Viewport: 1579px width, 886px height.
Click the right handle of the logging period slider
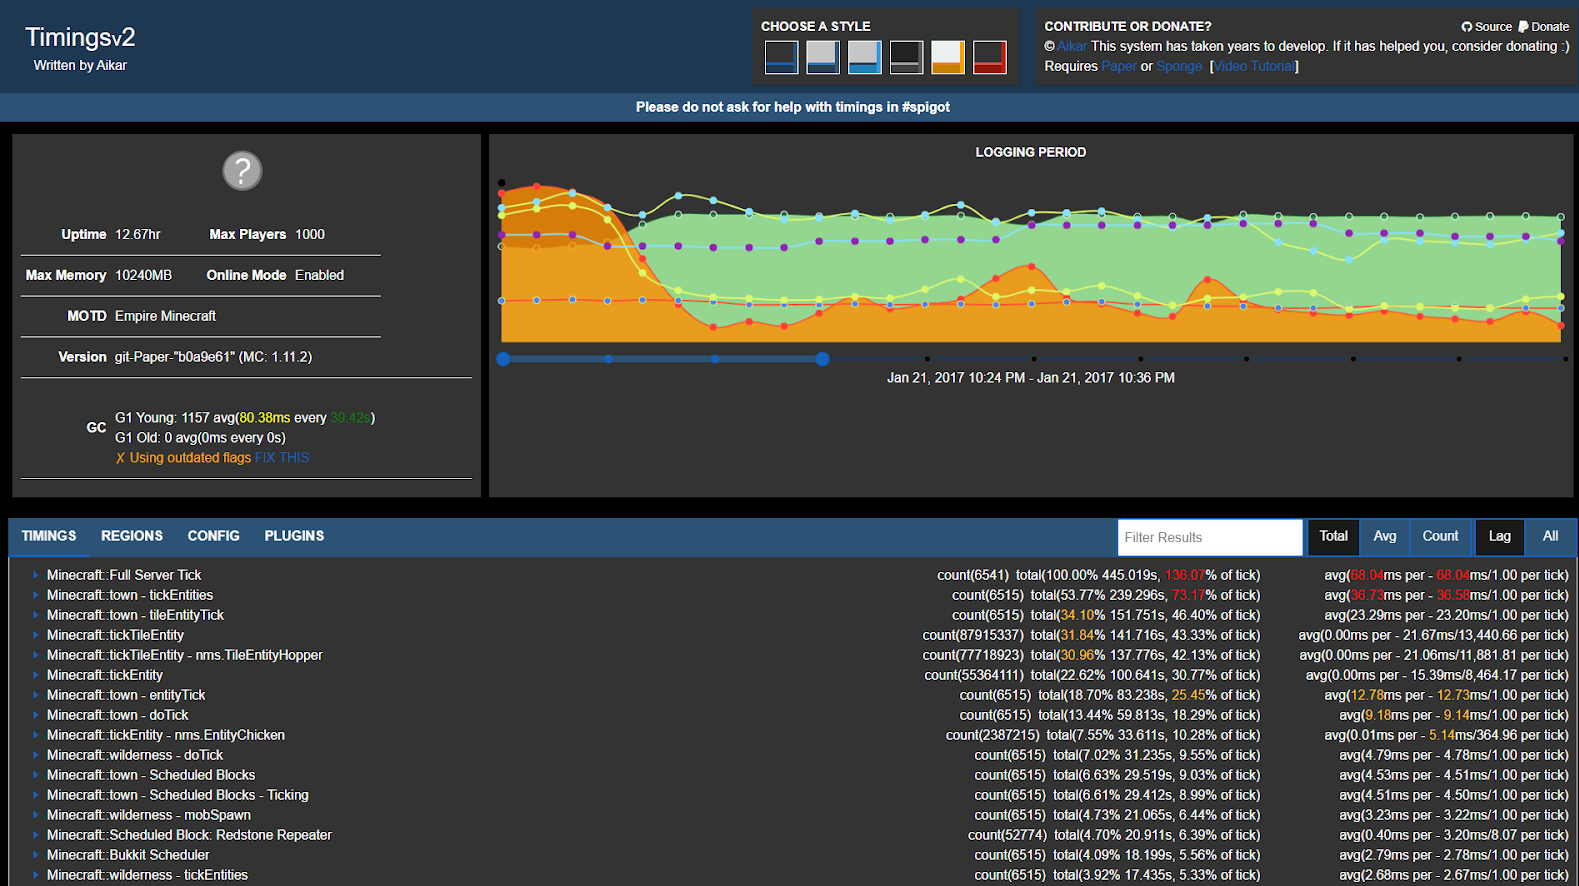[x=822, y=359]
